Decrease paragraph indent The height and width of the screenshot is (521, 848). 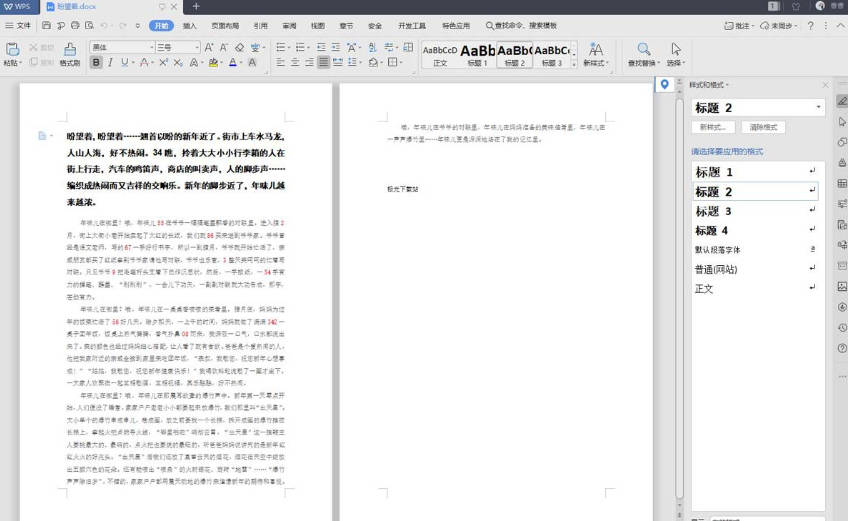pos(321,48)
